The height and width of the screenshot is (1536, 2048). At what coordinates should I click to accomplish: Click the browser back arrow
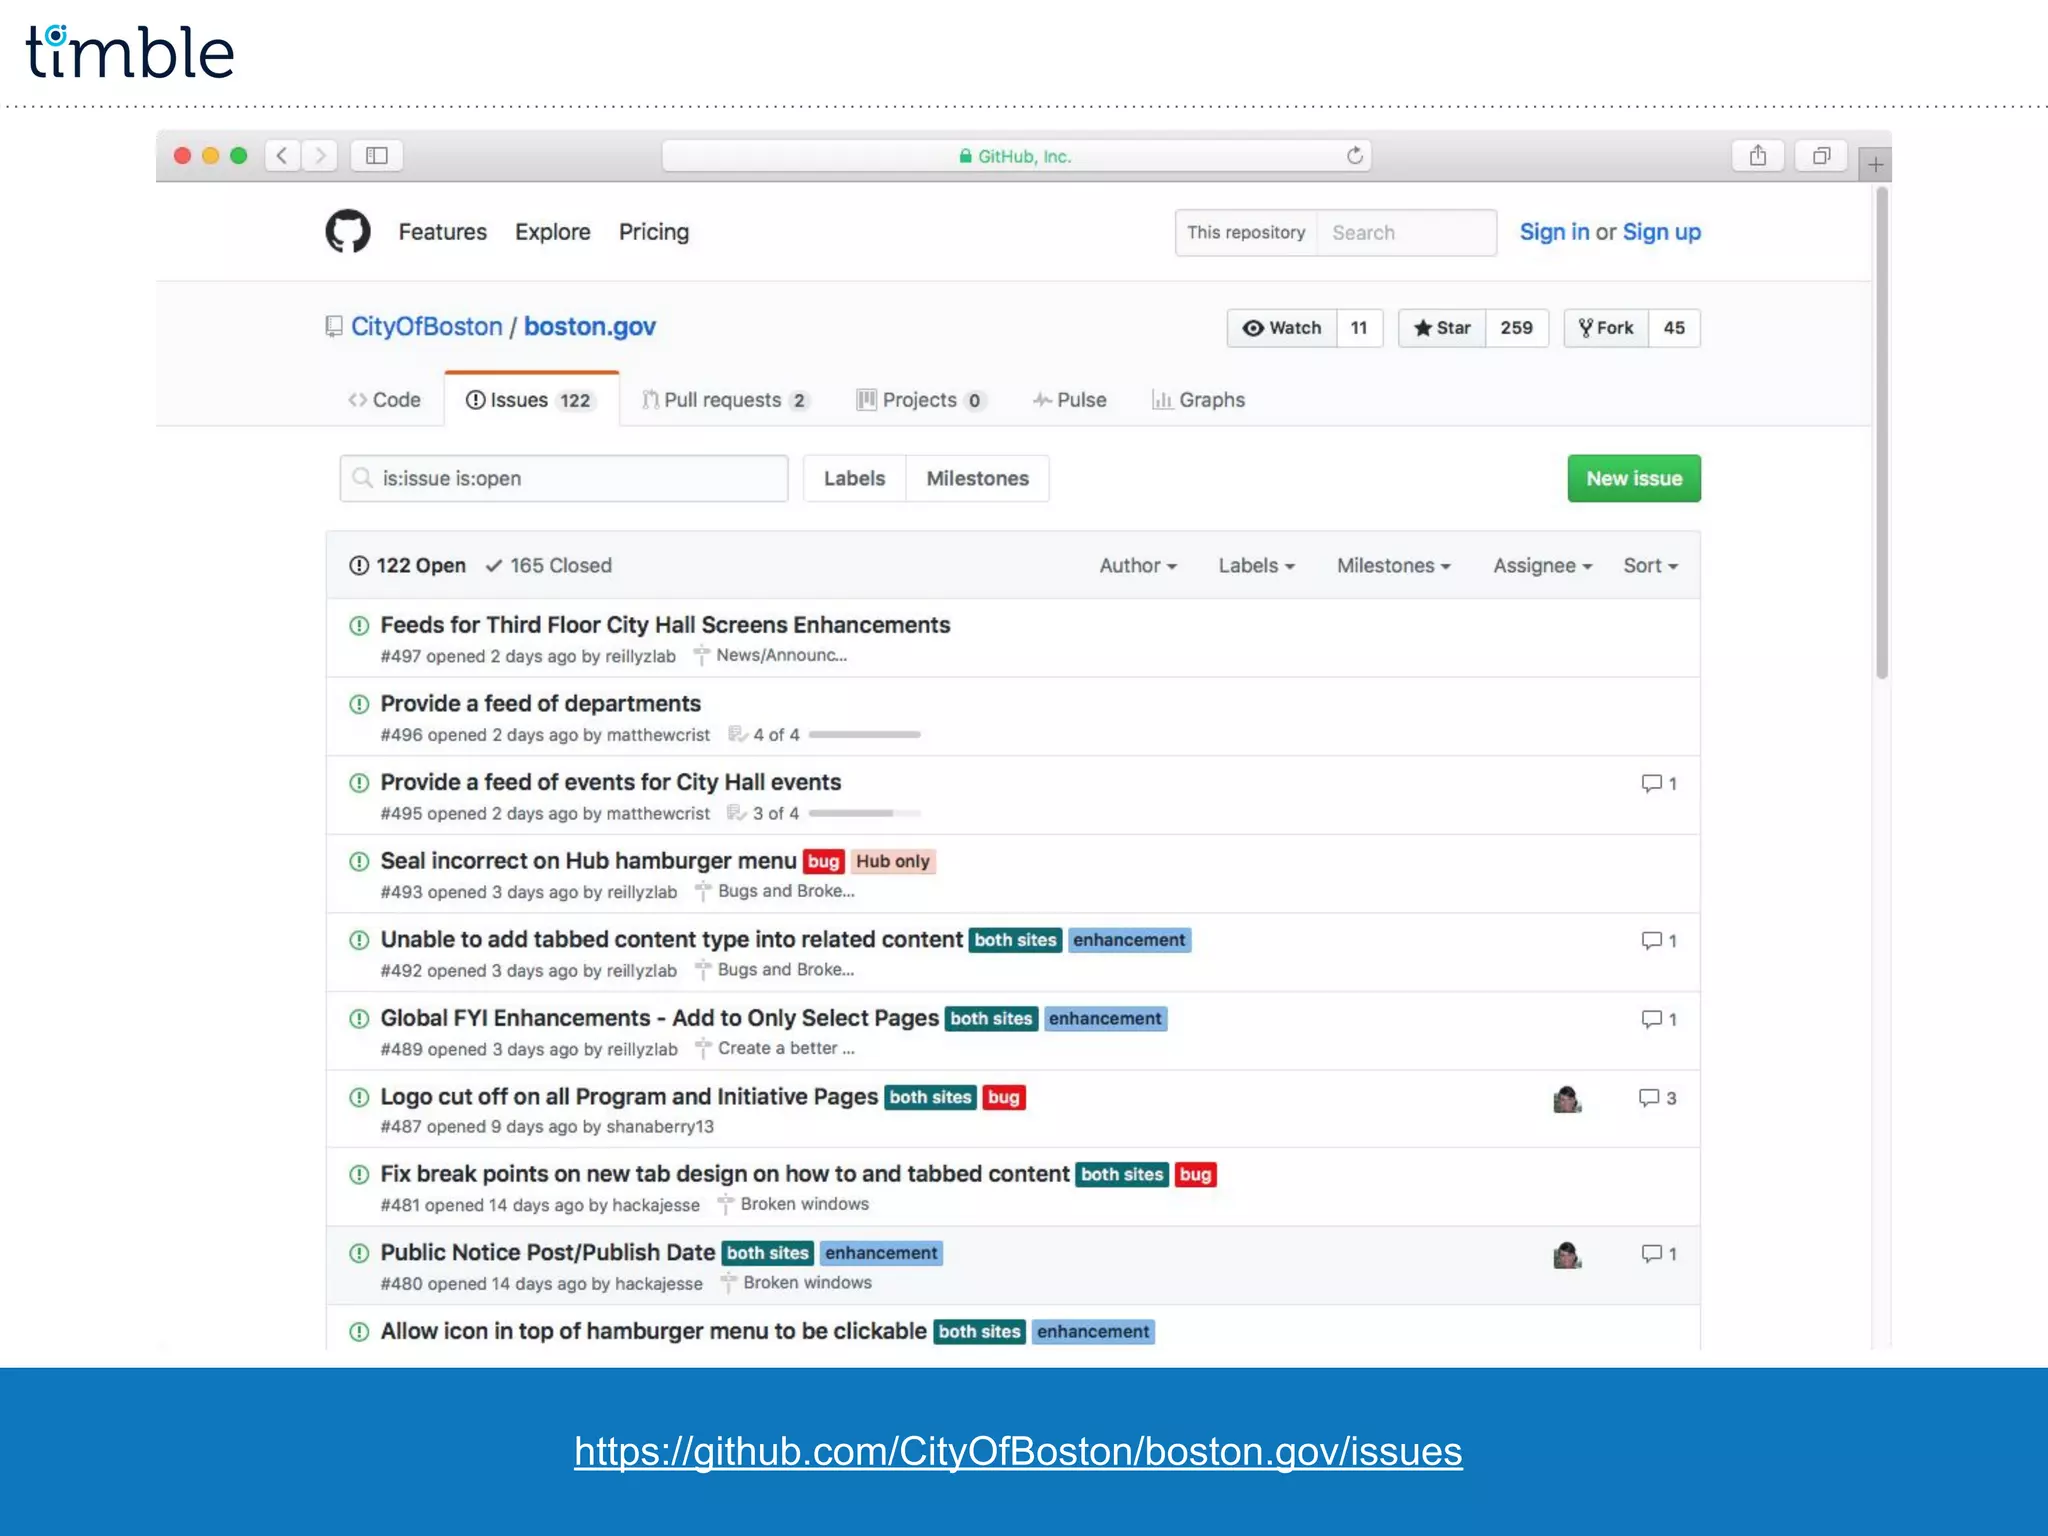tap(282, 155)
